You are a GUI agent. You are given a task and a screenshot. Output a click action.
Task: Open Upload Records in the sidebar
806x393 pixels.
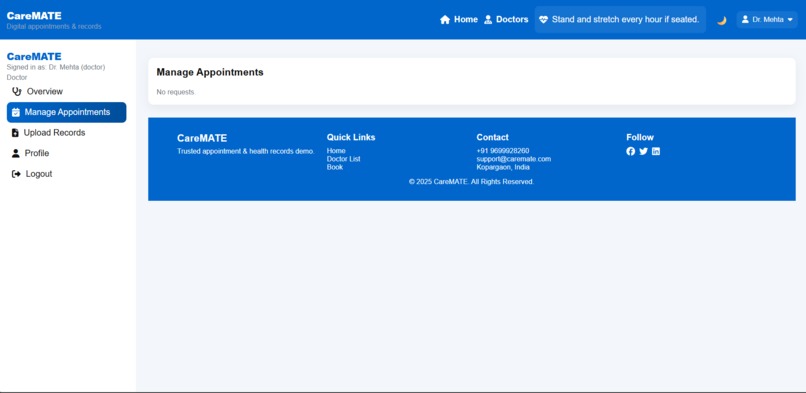(66, 133)
